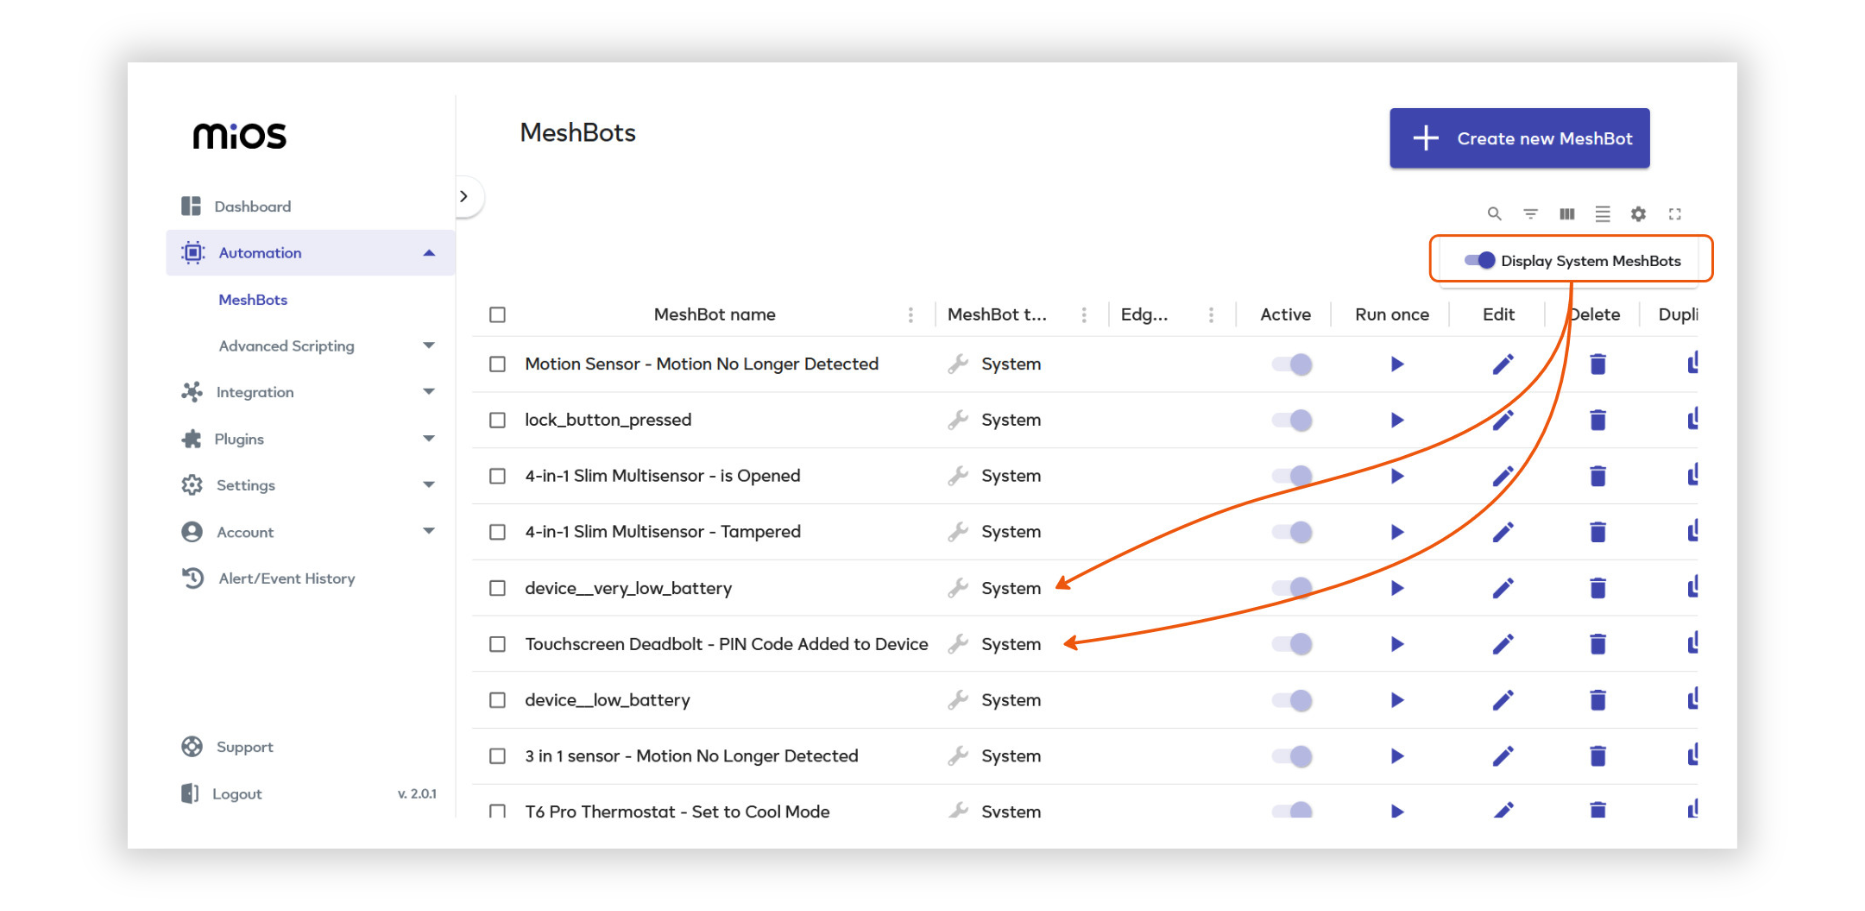Open table settings gear

tap(1638, 214)
